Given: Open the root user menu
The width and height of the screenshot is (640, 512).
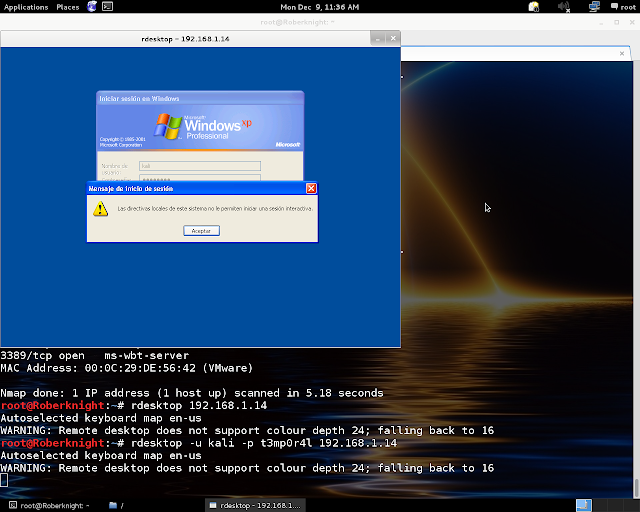Looking at the screenshot, I should 623,7.
